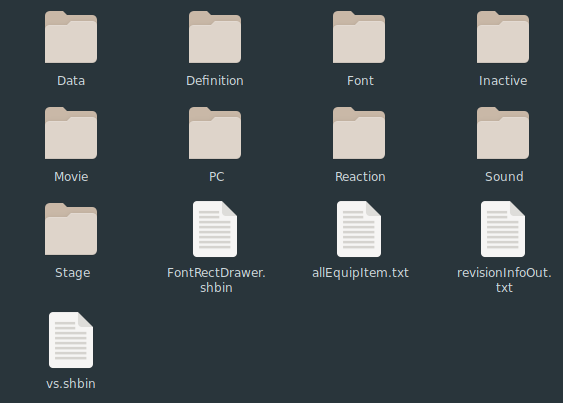The image size is (563, 403).
Task: Click the 'Inactive' folder name label
Action: (x=503, y=81)
